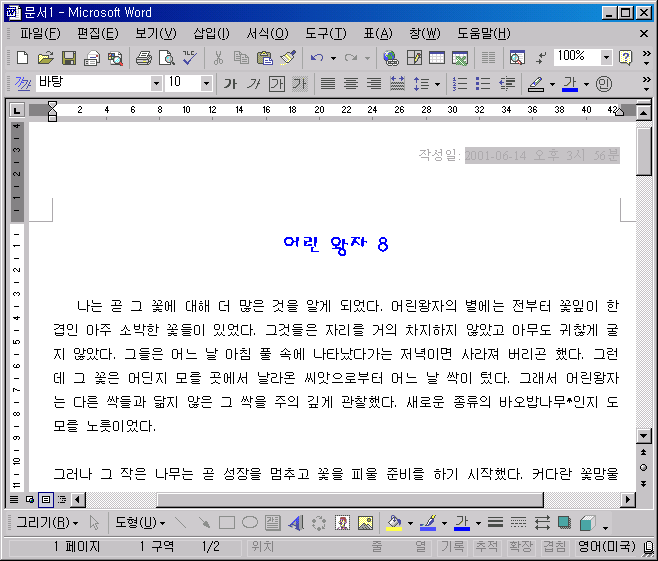
Task: Open the Print Preview icon
Action: [167, 58]
